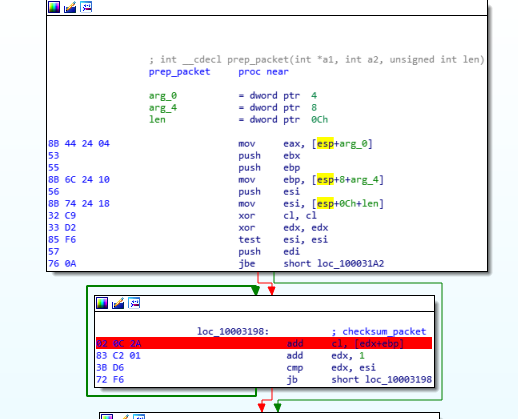Select arg_0 variable definition

pos(233,96)
